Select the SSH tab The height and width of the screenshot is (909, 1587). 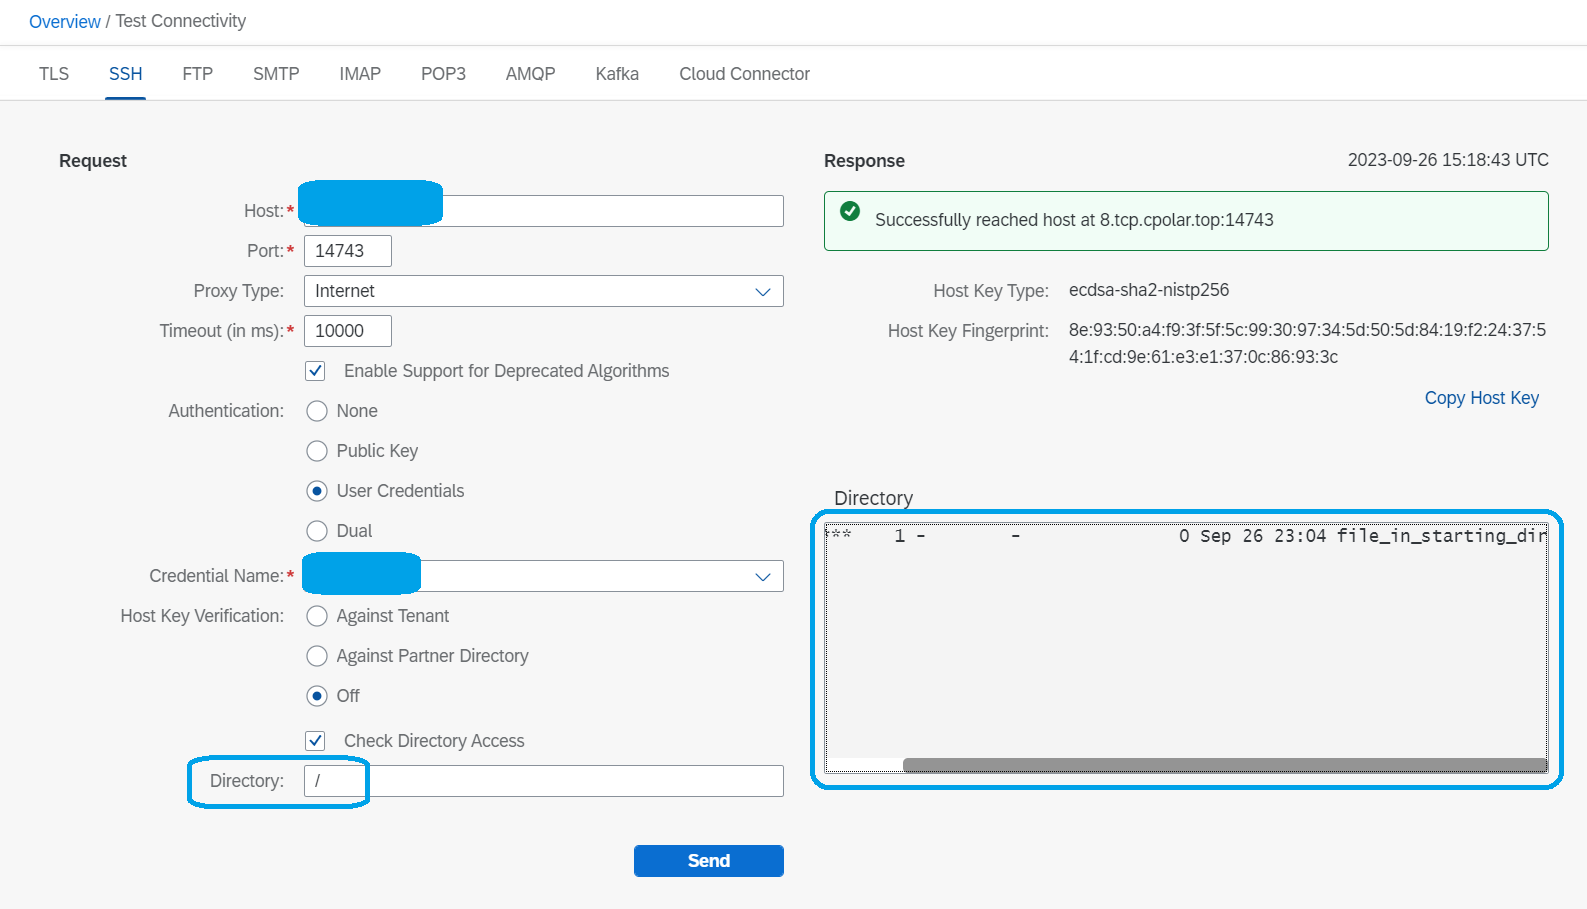126,74
